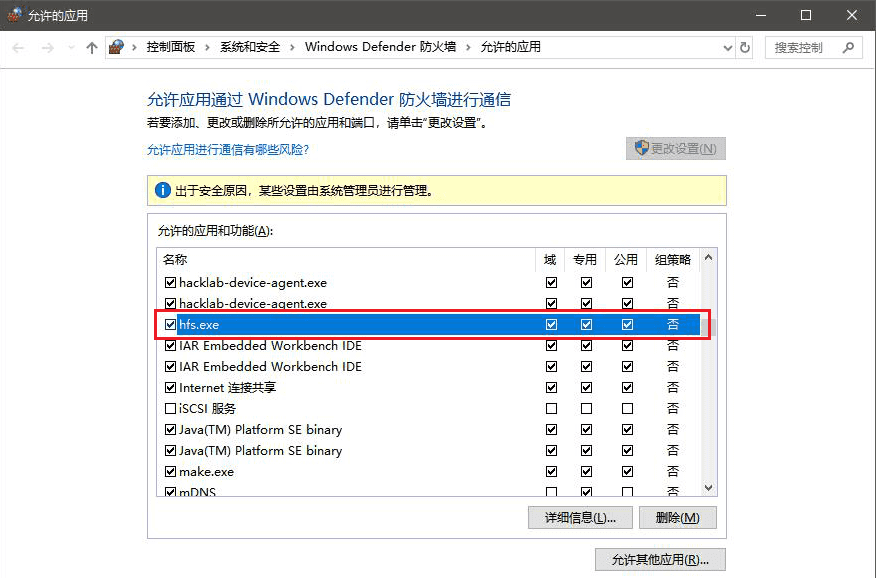
Task: Expand chevron after Windows Defender 防火墙 breadcrumb
Action: [x=468, y=48]
